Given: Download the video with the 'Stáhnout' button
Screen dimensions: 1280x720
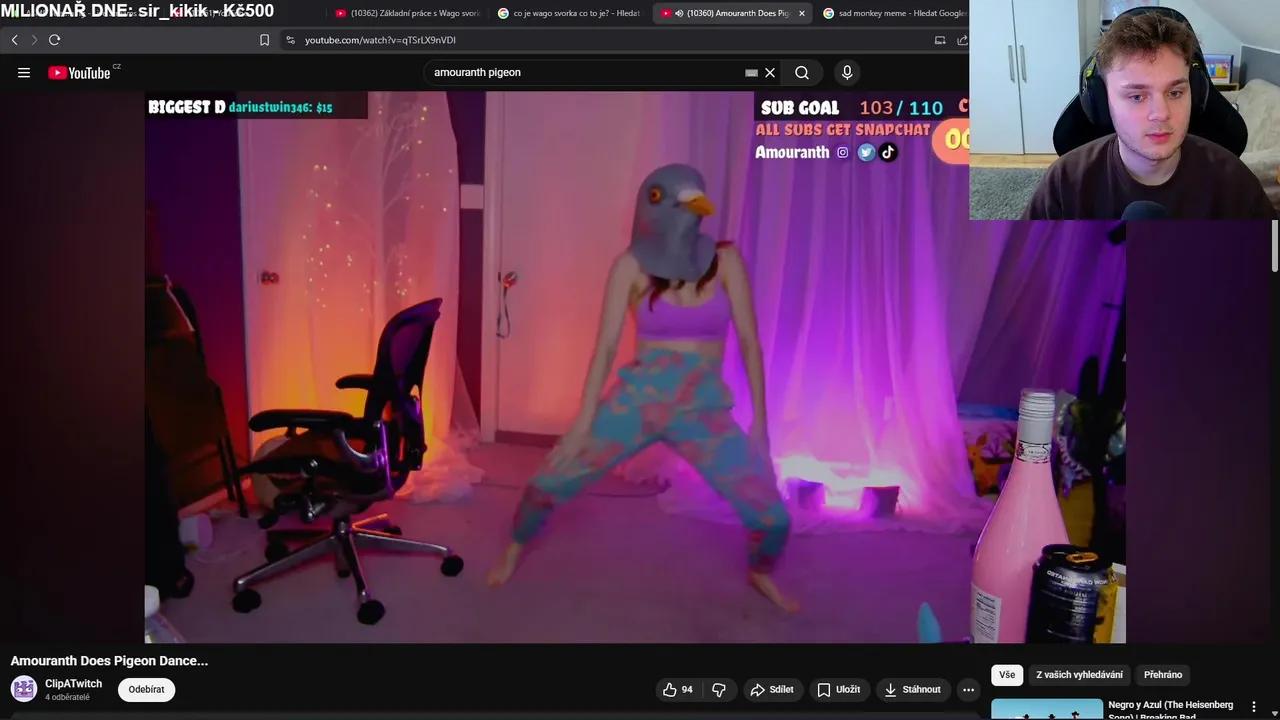Looking at the screenshot, I should coord(912,689).
